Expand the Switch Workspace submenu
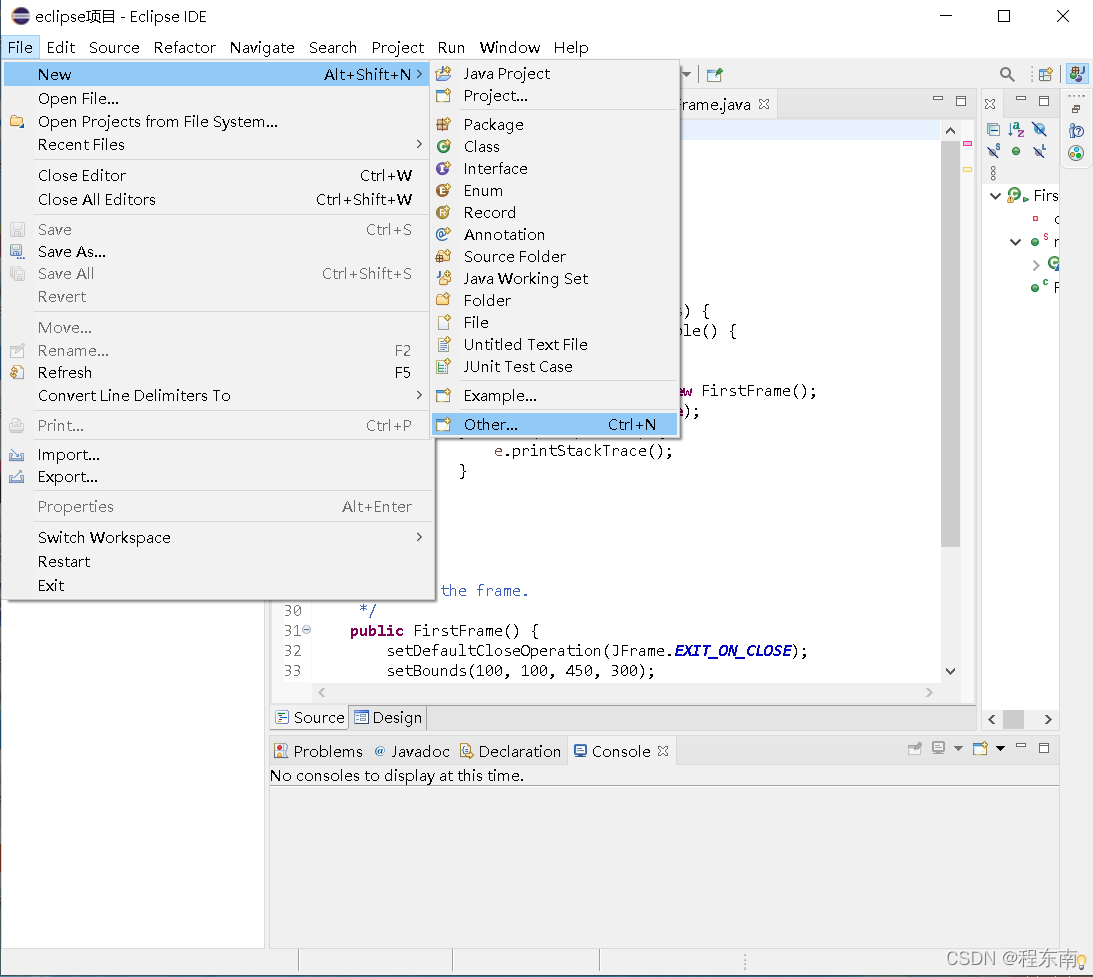The height and width of the screenshot is (977, 1093). (419, 537)
